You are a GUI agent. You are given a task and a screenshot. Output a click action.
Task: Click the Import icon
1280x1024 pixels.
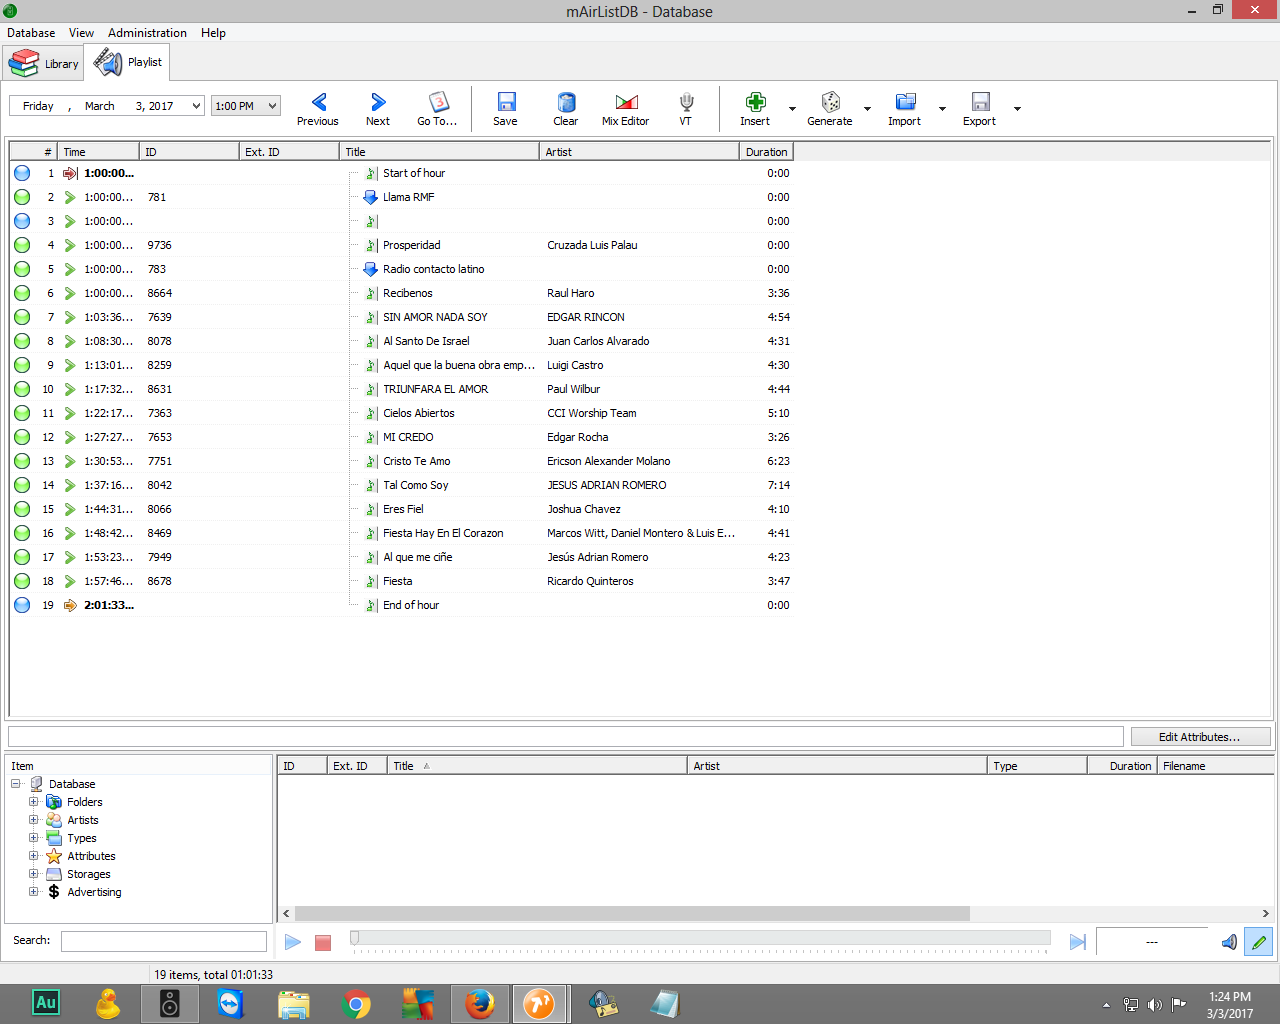(906, 102)
